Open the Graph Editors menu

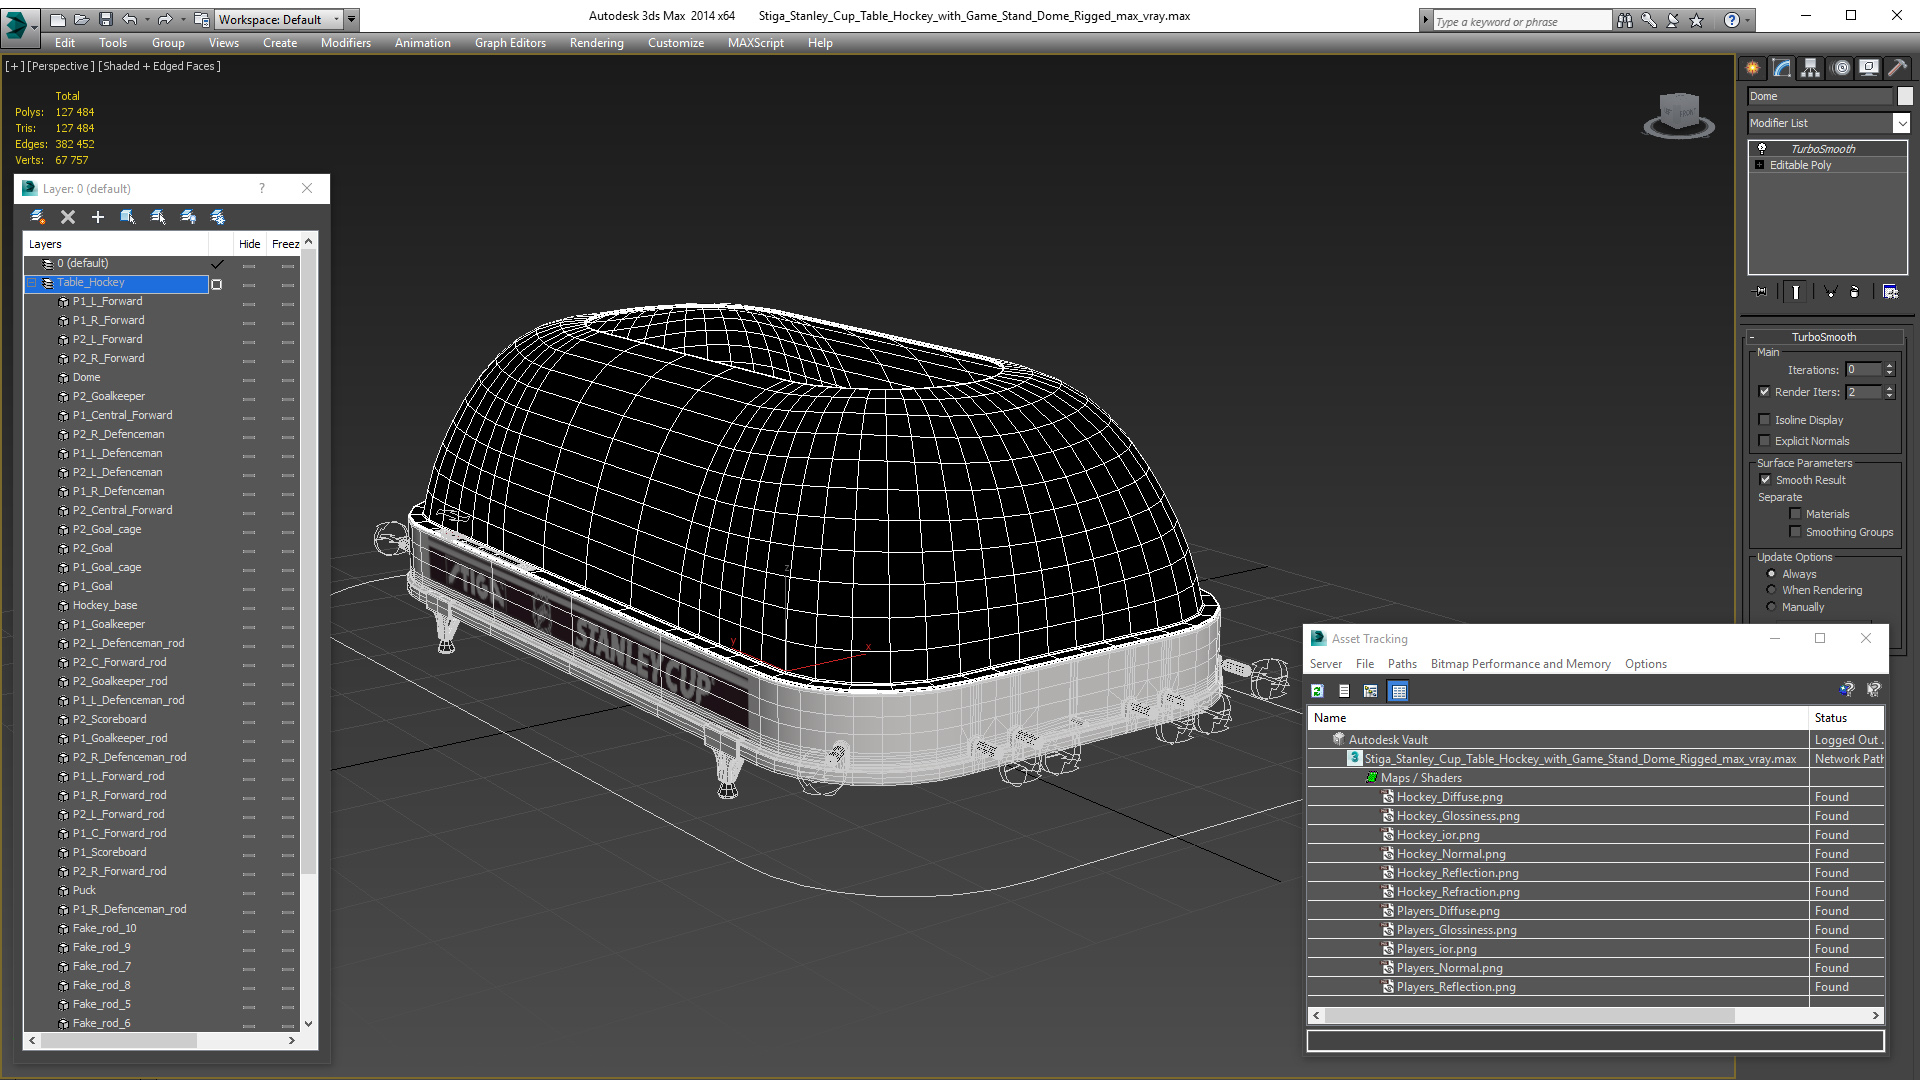pyautogui.click(x=510, y=43)
